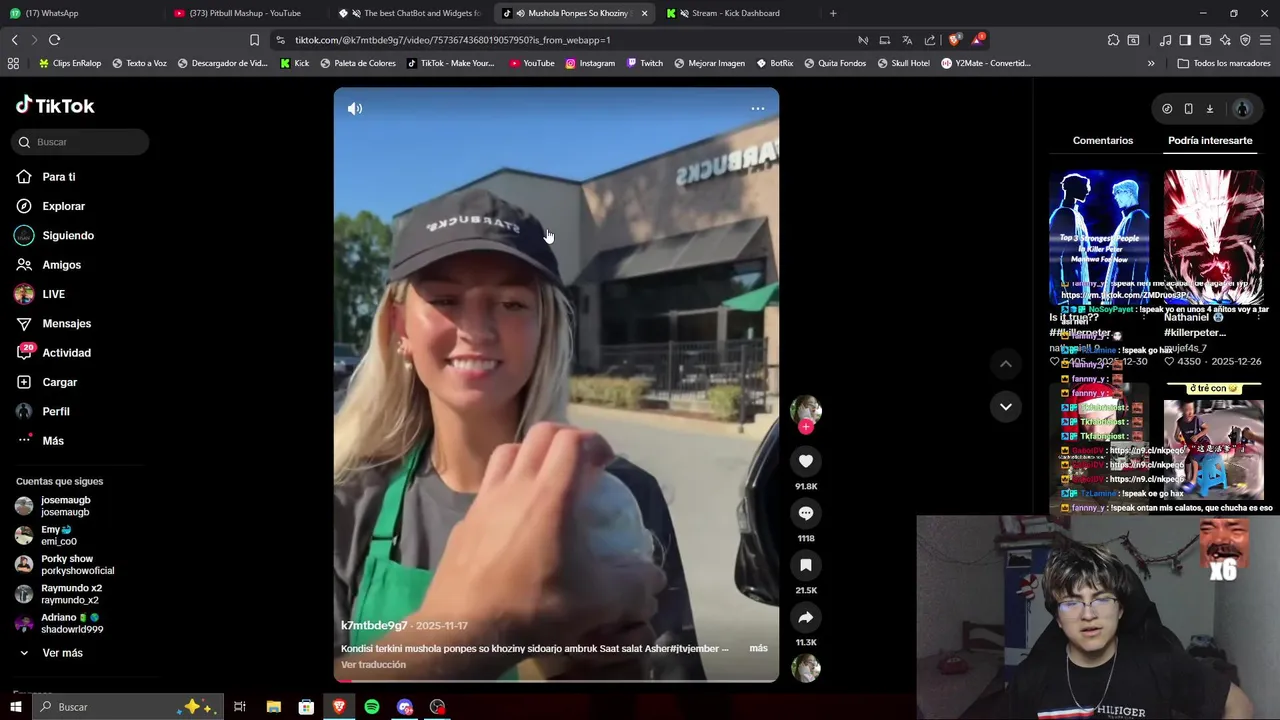1280x720 pixels.
Task: Save the video with bookmark icon
Action: pos(806,565)
